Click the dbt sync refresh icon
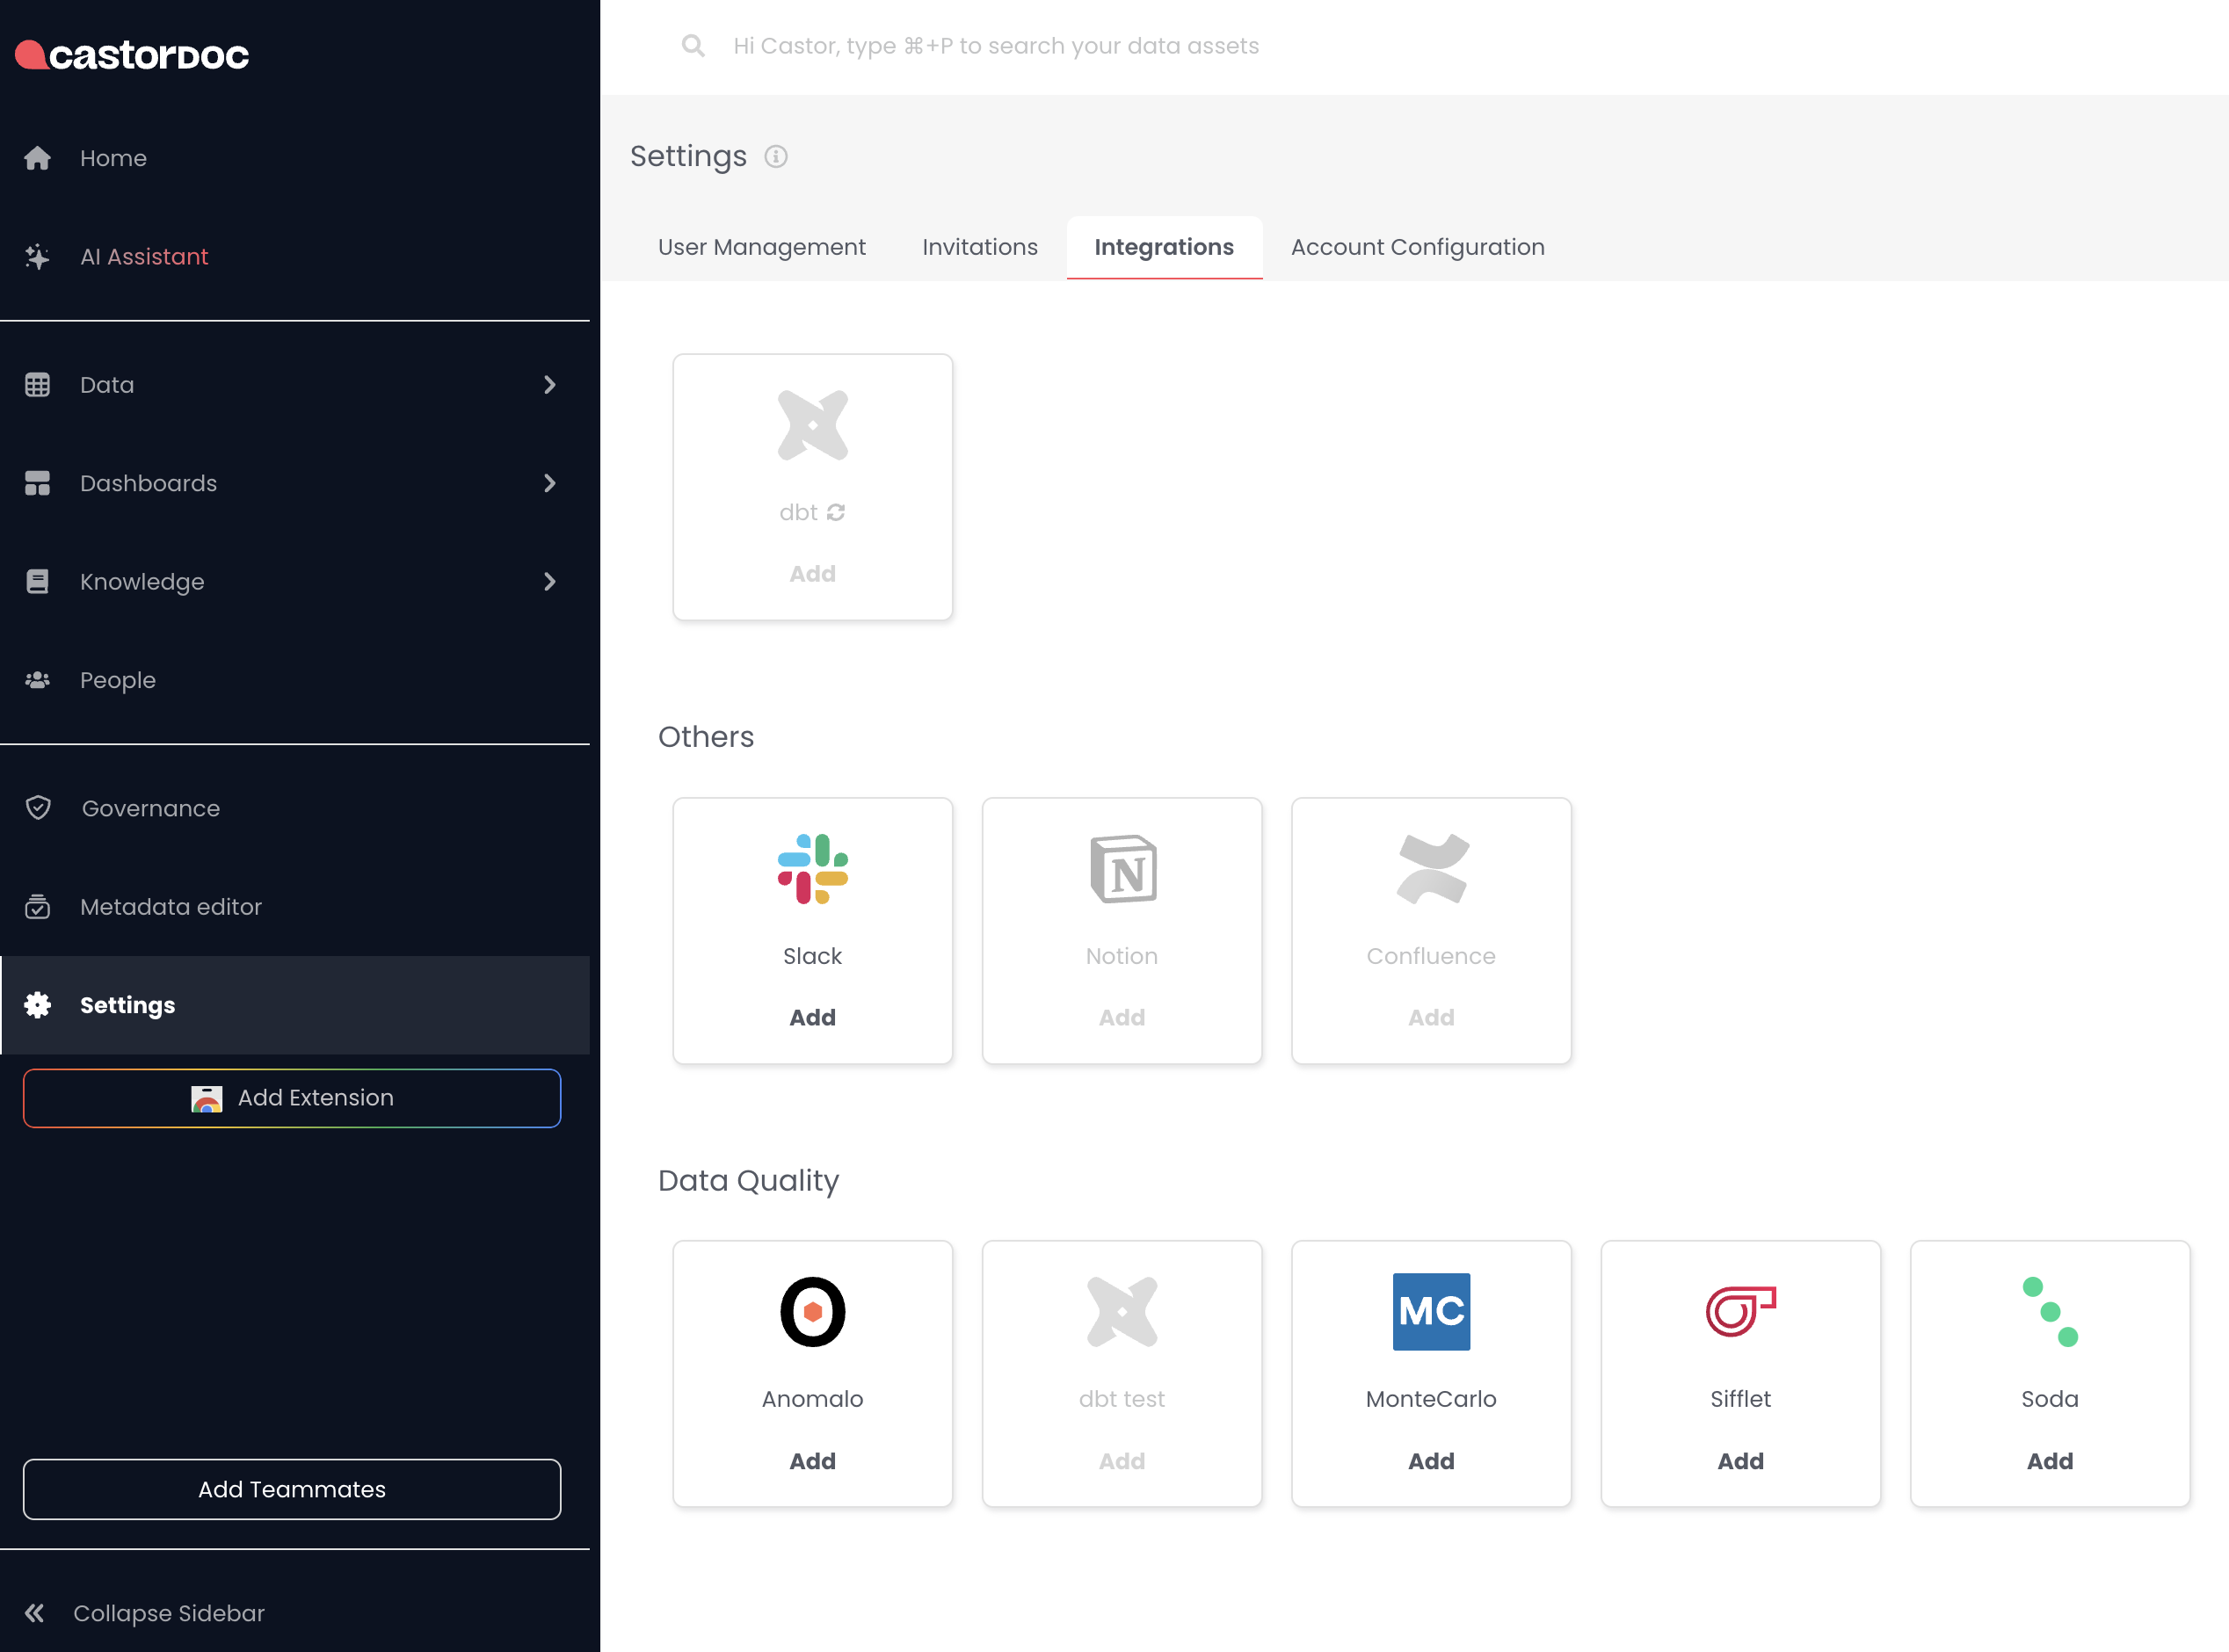 point(836,512)
